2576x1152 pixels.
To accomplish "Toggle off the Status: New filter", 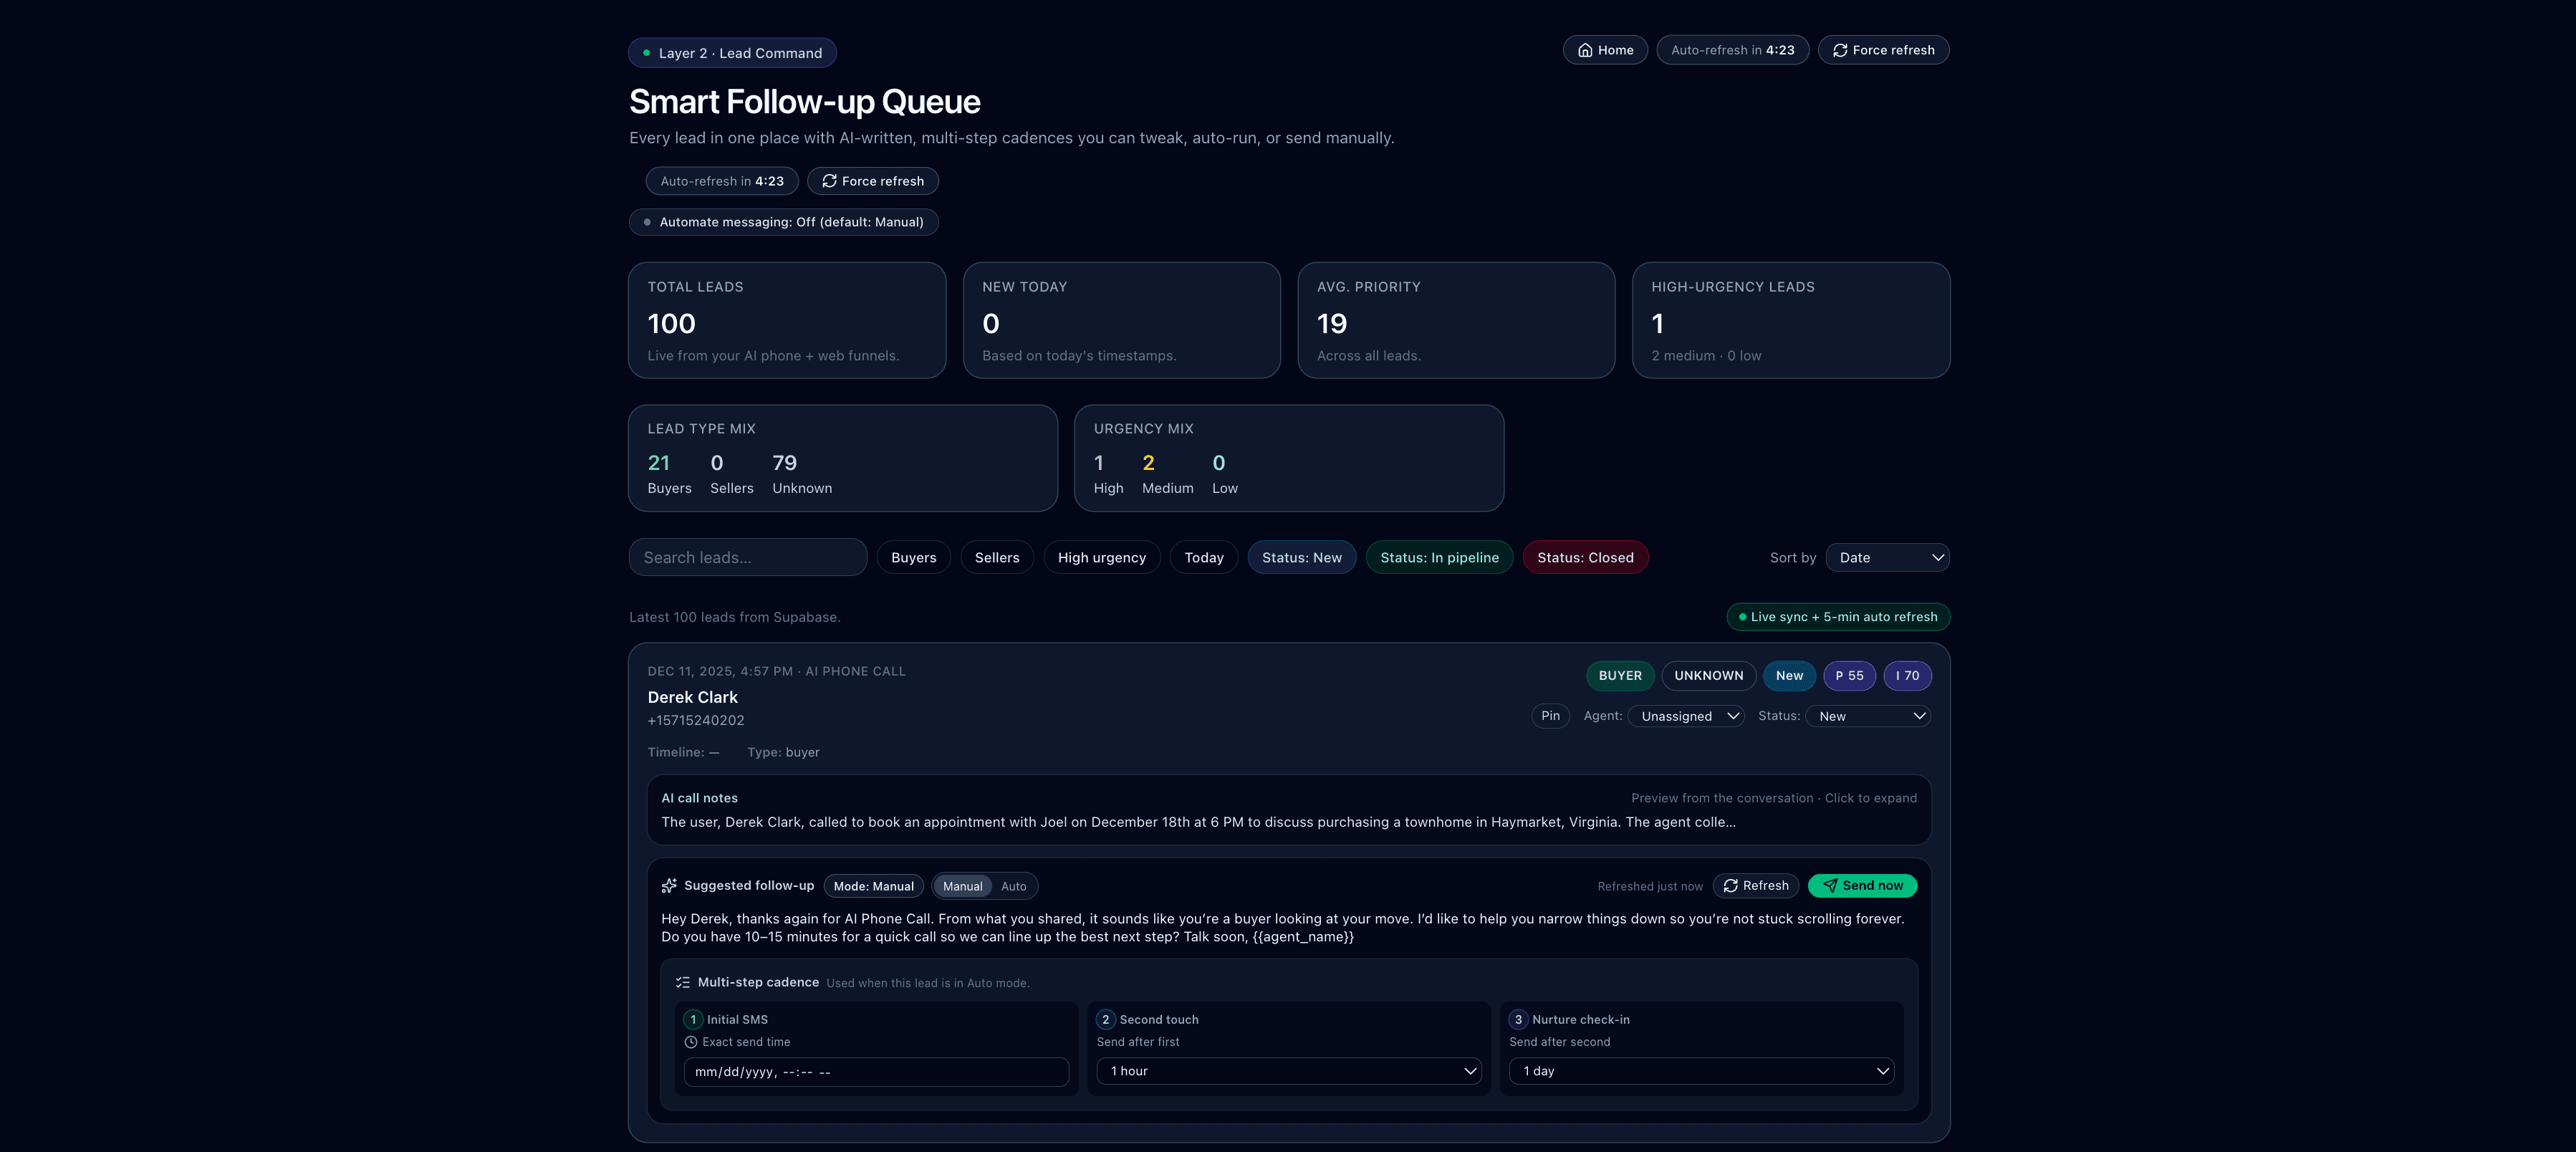I will click(1301, 557).
